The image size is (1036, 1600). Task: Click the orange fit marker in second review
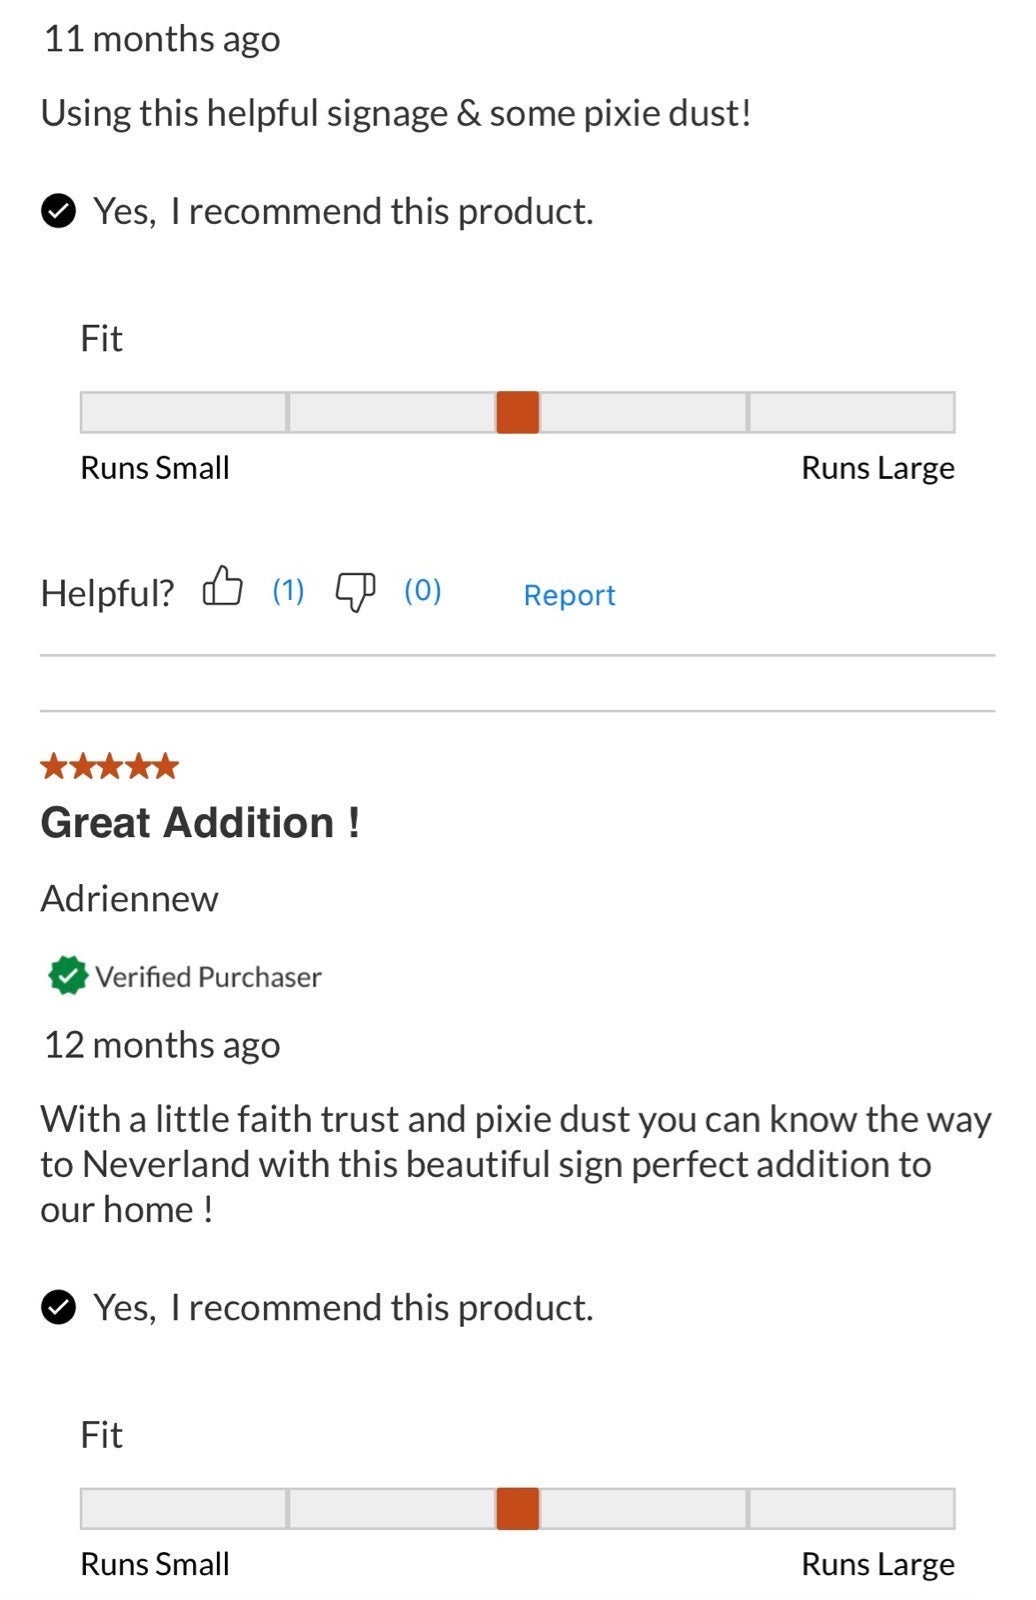pyautogui.click(x=518, y=1508)
